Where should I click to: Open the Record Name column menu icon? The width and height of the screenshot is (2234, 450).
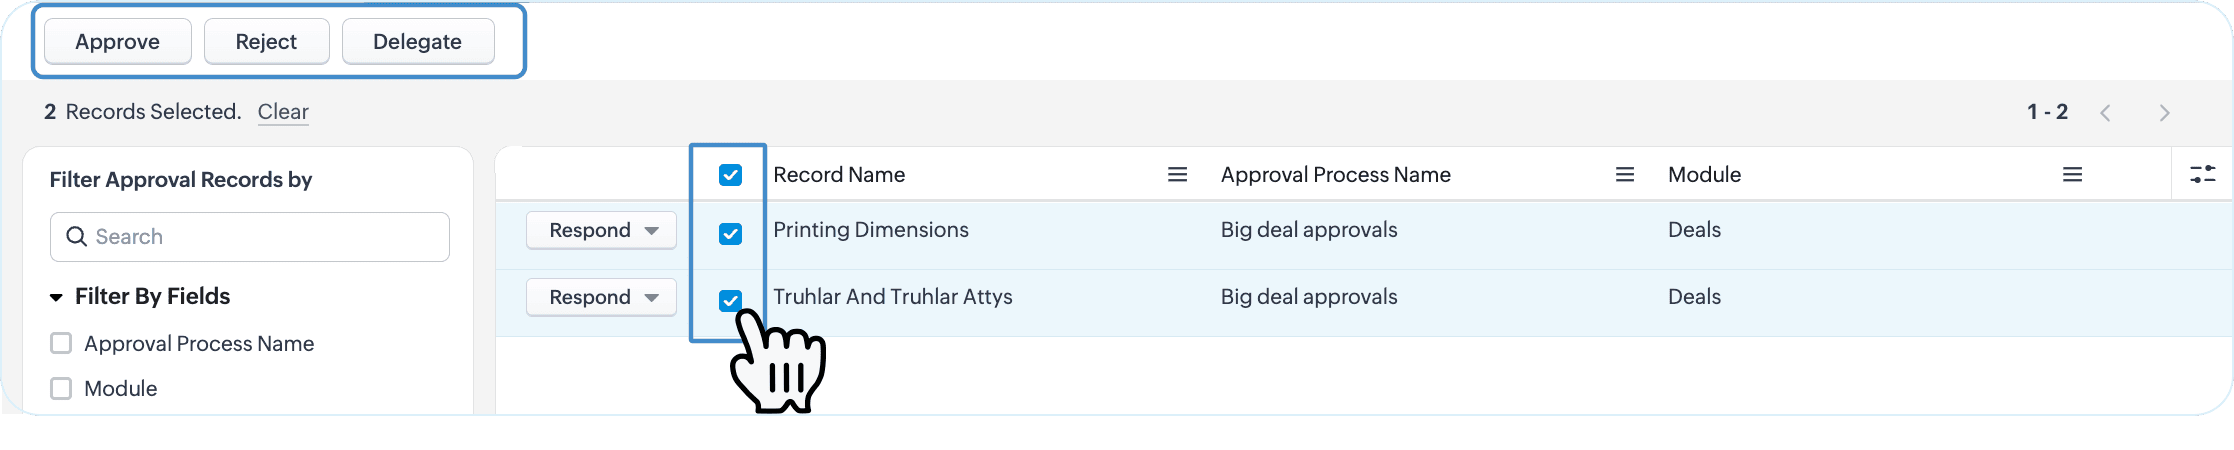1177,175
